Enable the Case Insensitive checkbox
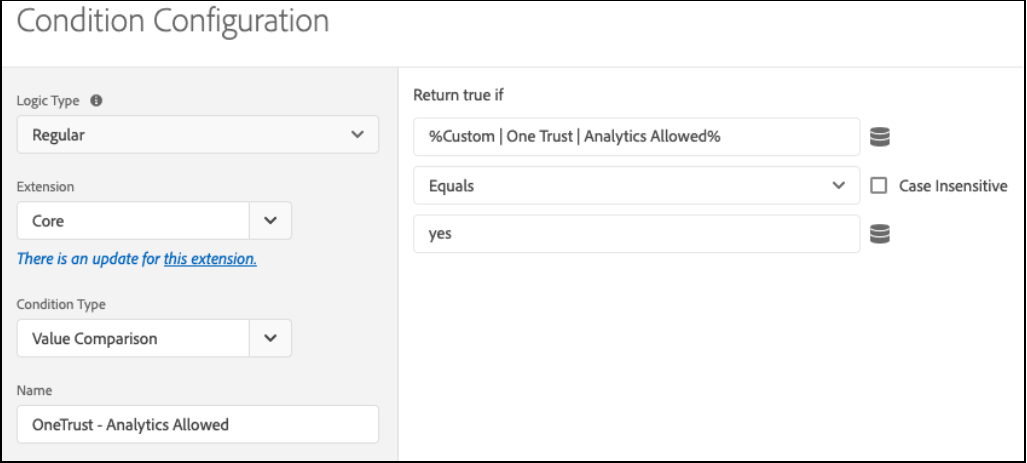 pos(879,186)
